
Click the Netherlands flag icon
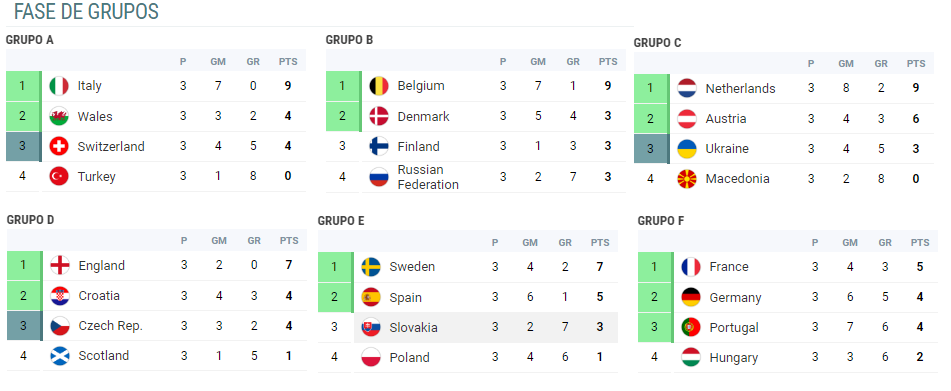coord(687,89)
